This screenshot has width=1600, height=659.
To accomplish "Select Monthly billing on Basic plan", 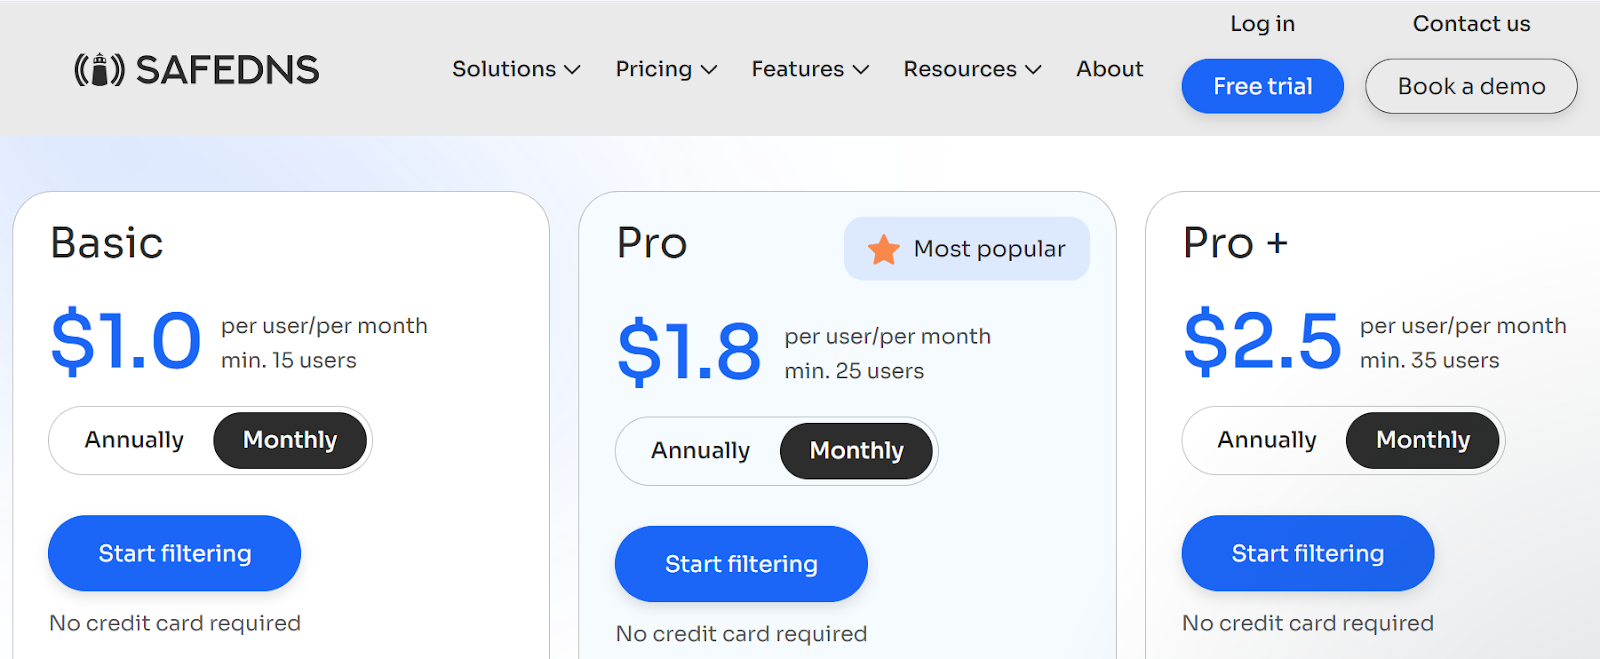I will (290, 440).
